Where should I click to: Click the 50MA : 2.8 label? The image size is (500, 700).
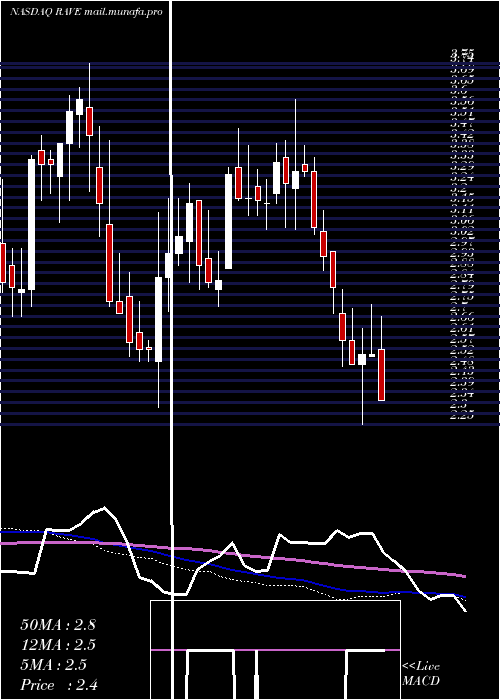[x=58, y=625]
